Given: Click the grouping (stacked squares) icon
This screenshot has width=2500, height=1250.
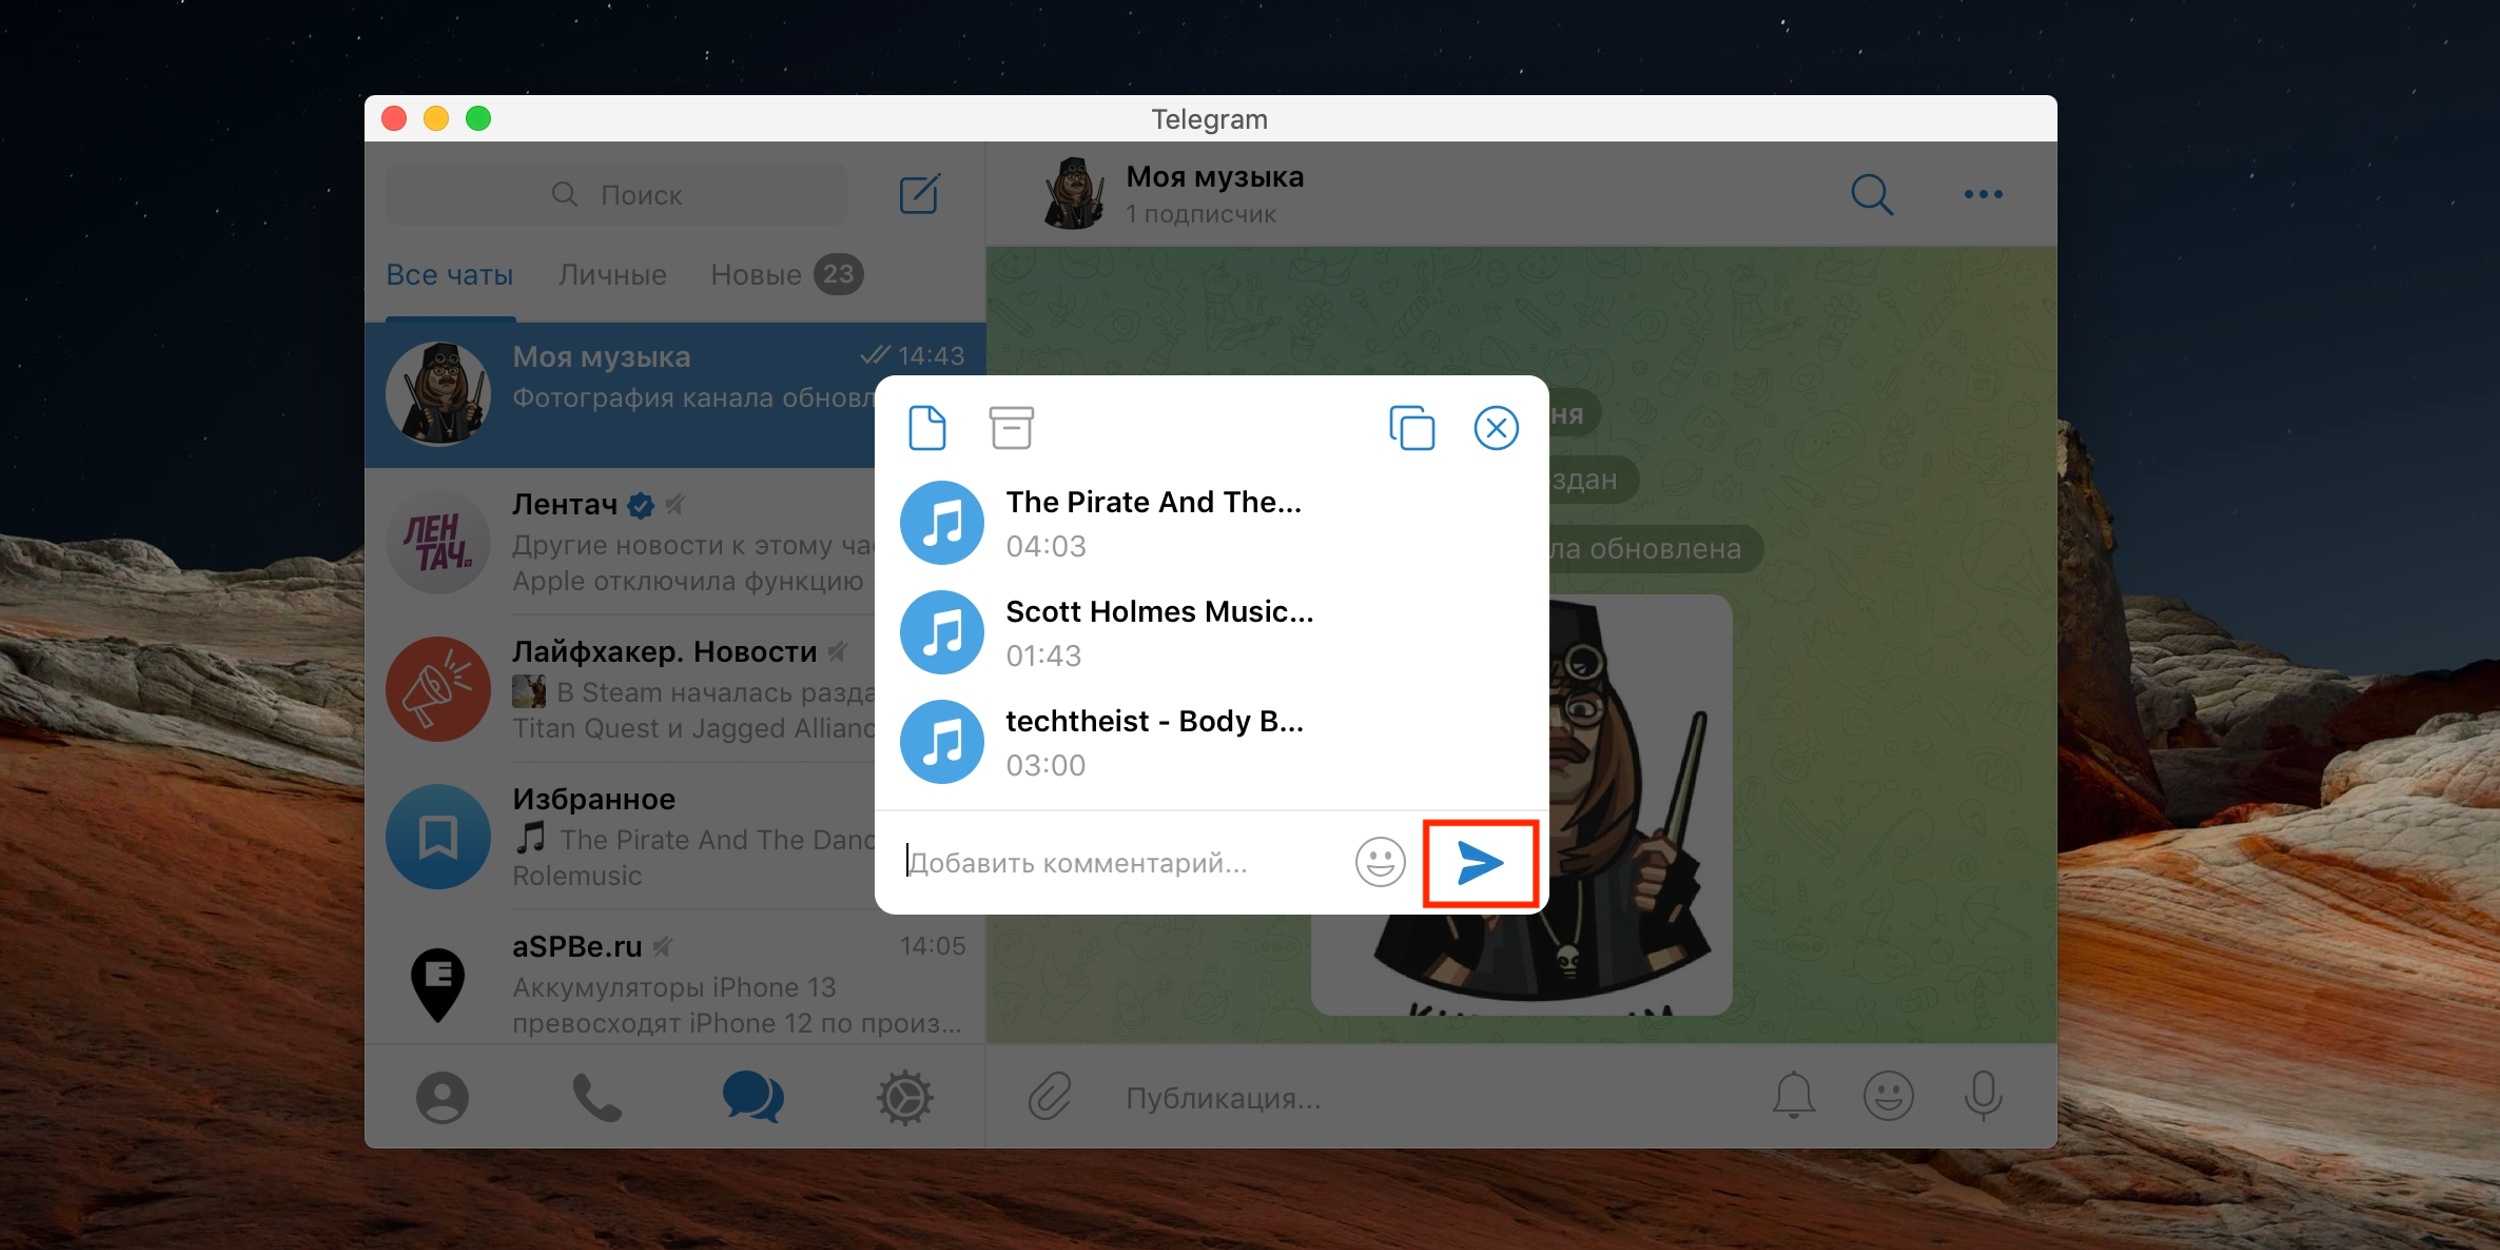Looking at the screenshot, I should (1412, 428).
